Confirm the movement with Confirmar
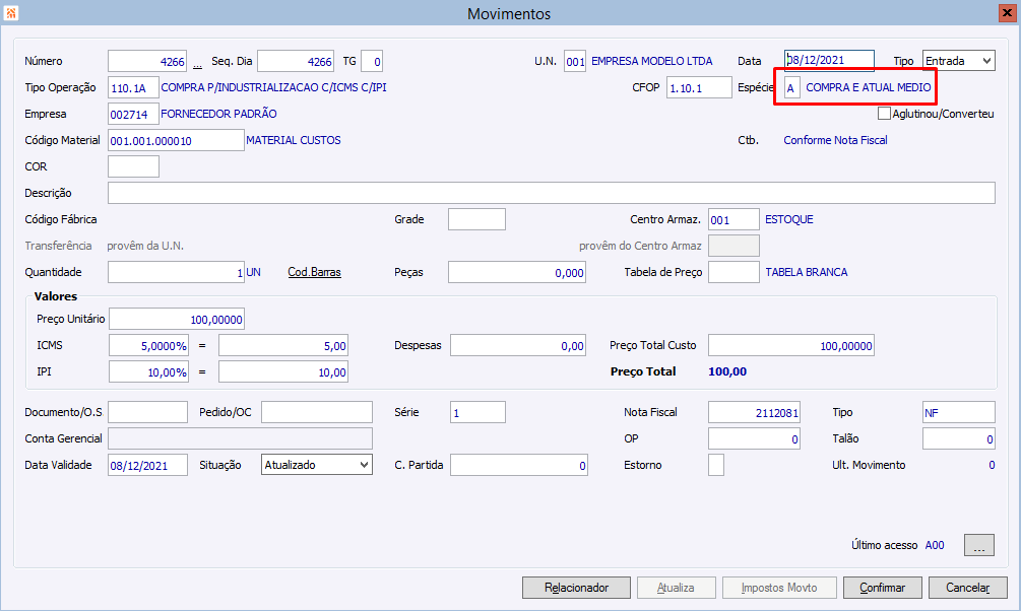Screen dimensions: 1021x611 (x=882, y=588)
